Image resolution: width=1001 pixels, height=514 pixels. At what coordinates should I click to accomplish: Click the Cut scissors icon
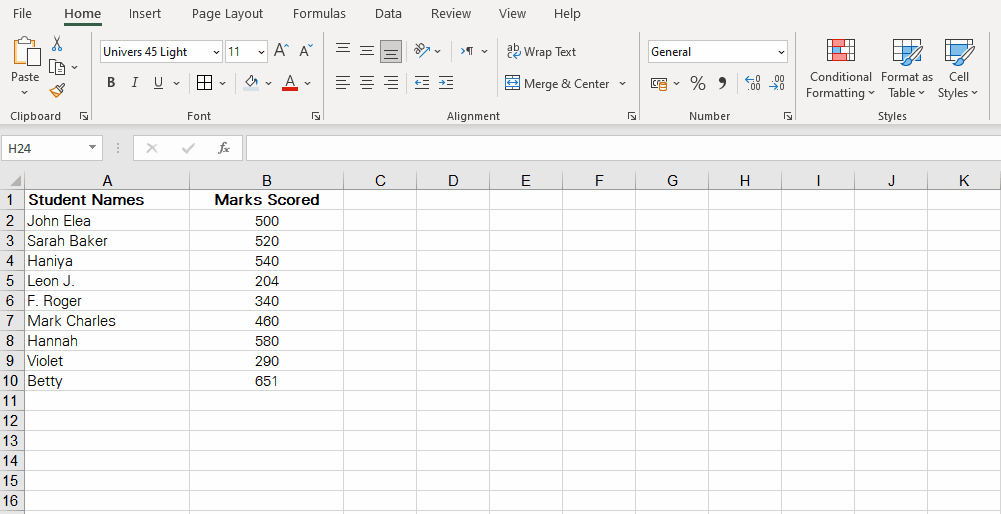[57, 43]
